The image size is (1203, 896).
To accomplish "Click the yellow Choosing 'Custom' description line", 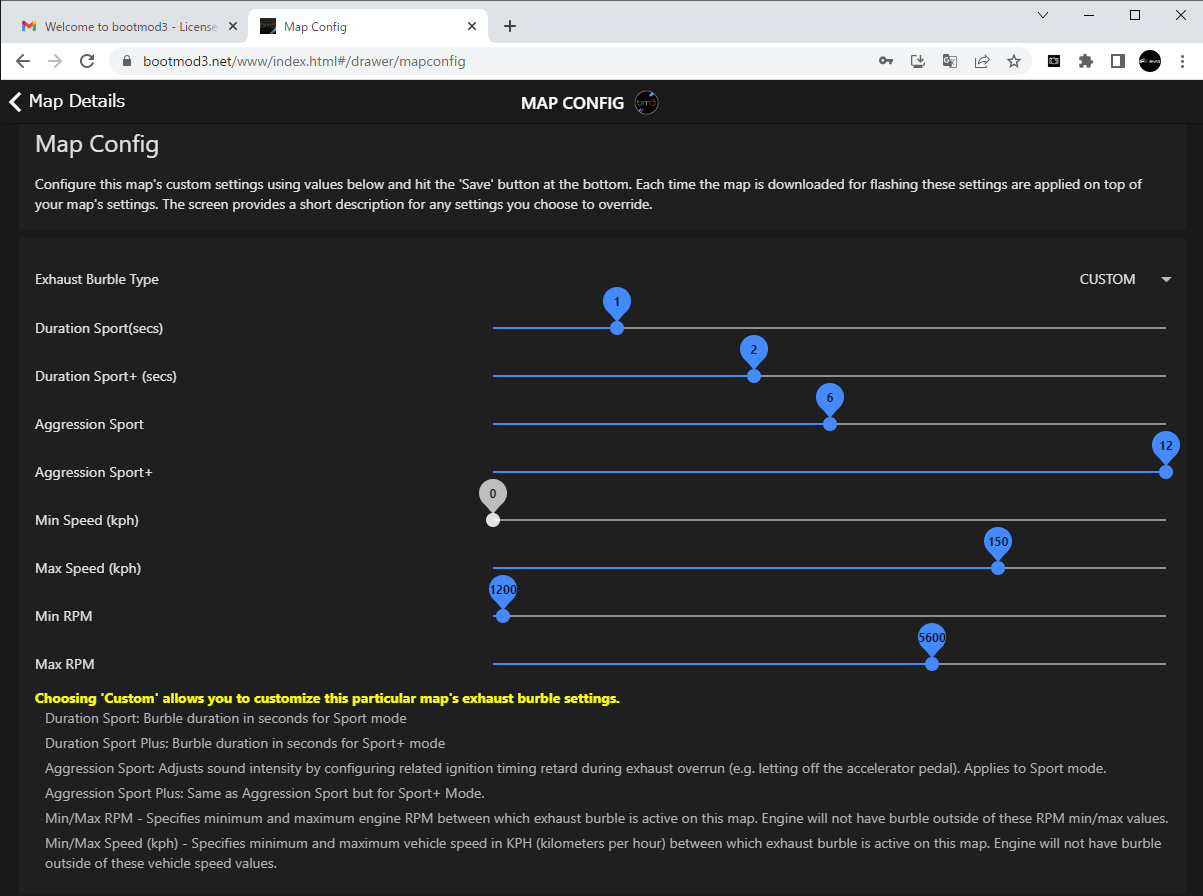I will (327, 698).
